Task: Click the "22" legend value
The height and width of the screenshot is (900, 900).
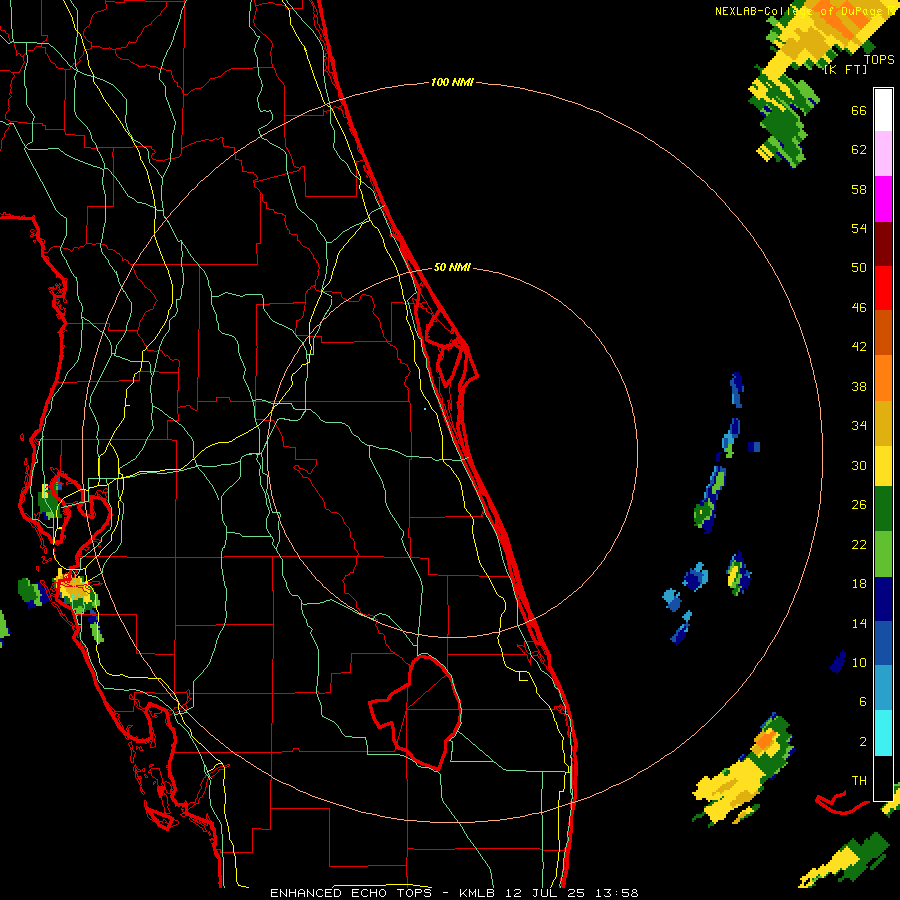Action: click(x=859, y=545)
